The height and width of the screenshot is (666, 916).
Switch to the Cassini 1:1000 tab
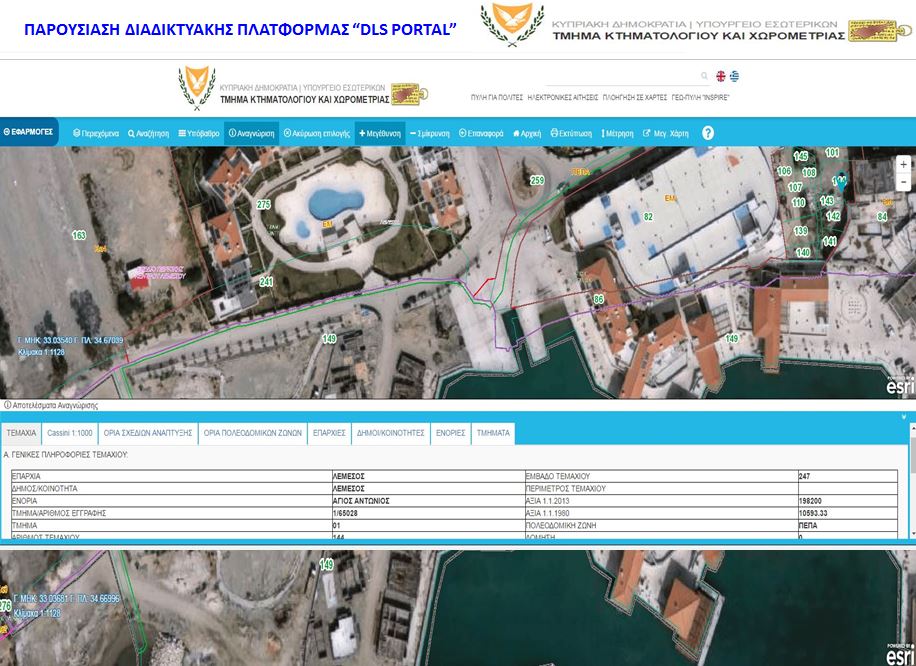71,434
